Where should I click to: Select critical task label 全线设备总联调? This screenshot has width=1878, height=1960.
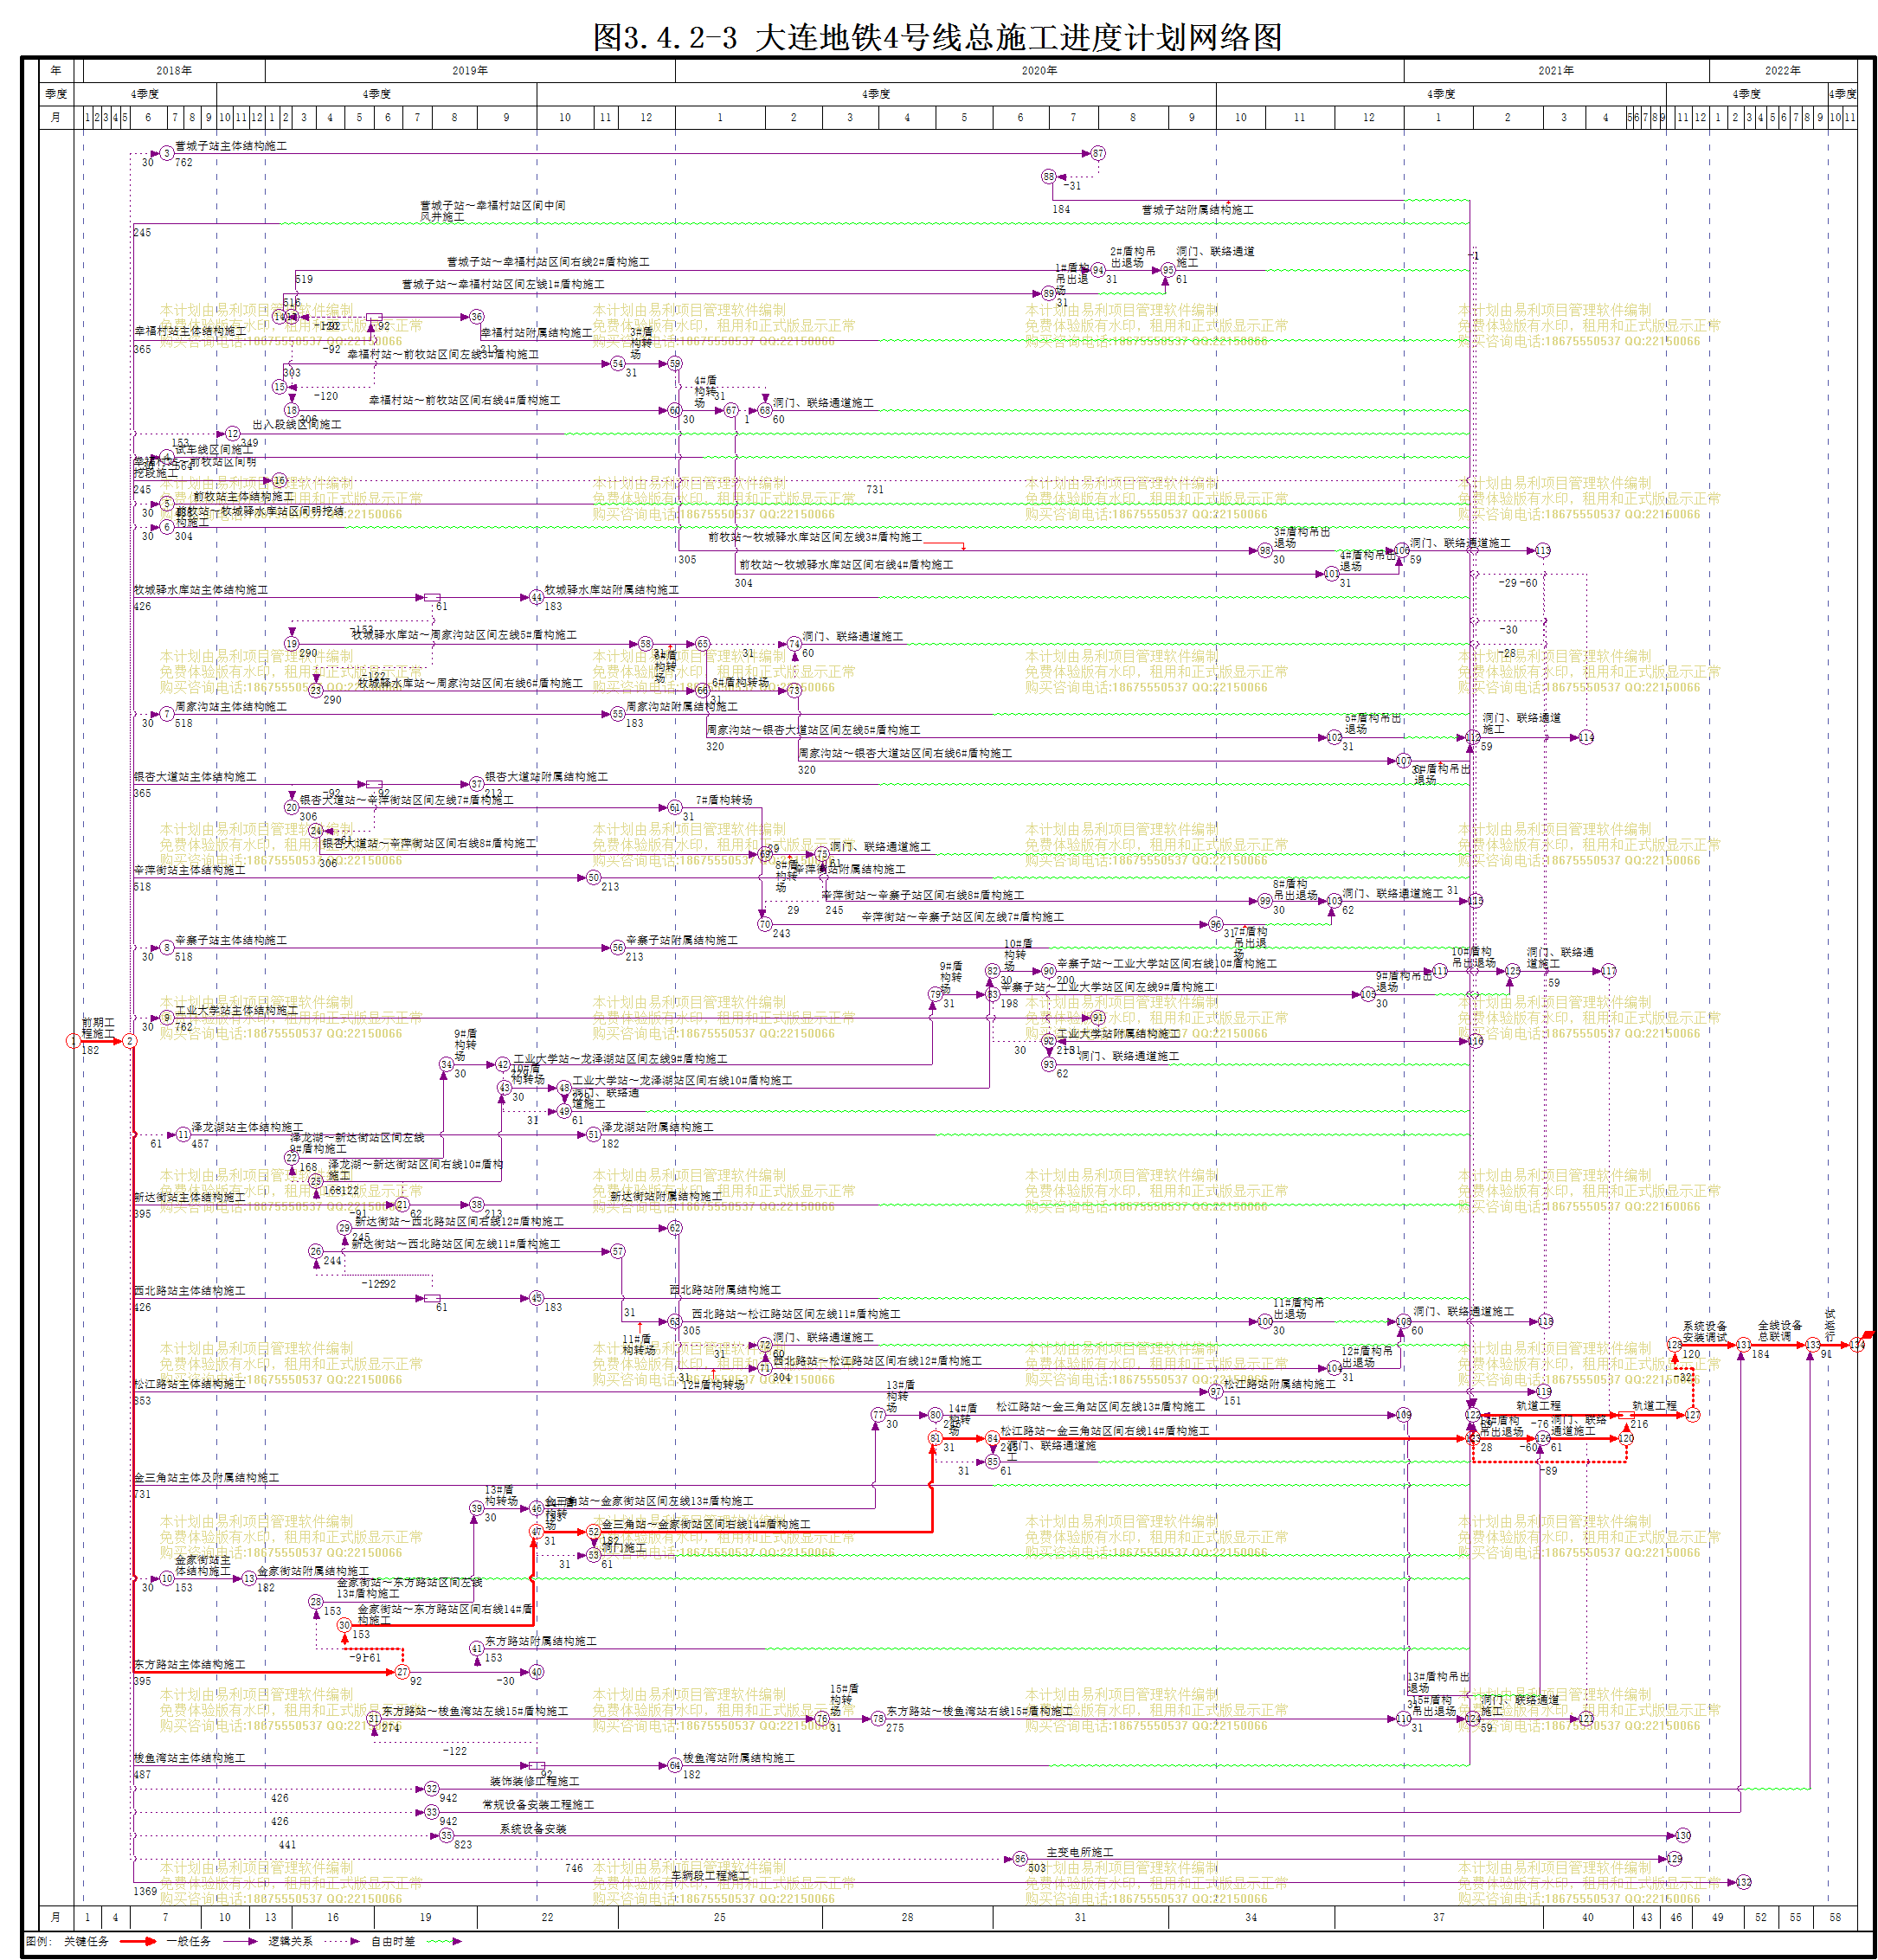(1780, 1330)
